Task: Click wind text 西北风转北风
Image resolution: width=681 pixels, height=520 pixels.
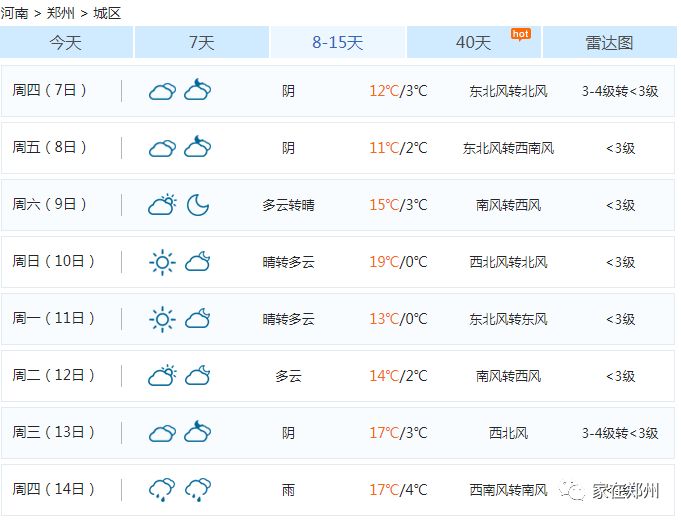Action: click(x=508, y=262)
